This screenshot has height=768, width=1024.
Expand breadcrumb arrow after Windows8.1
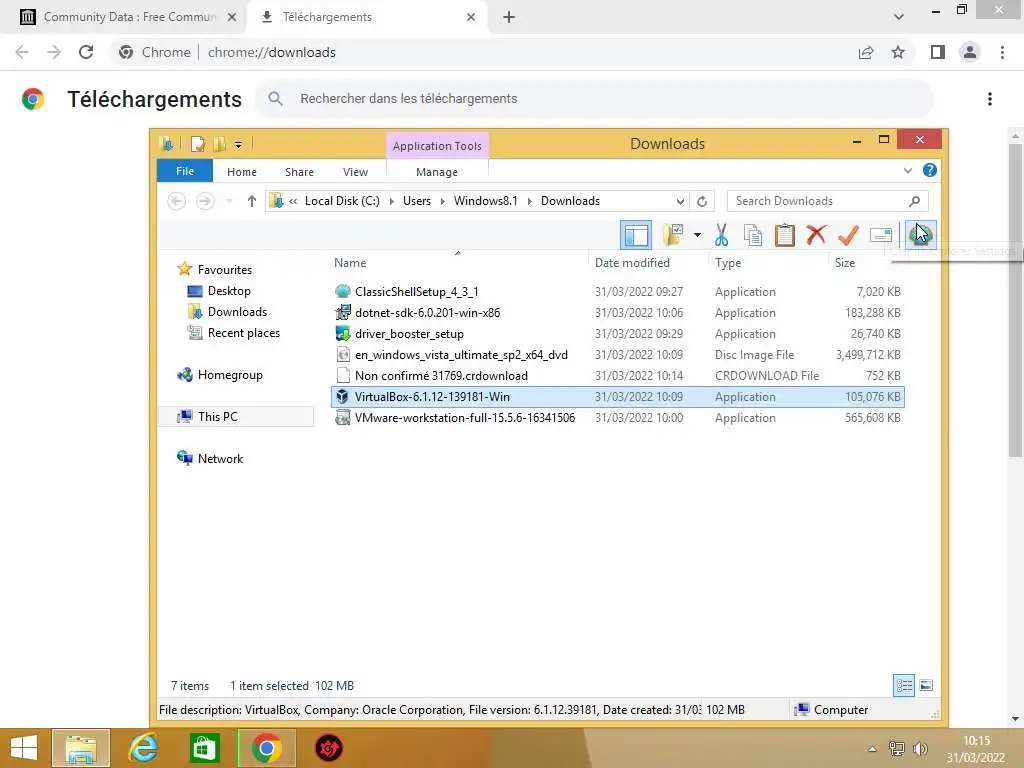click(530, 201)
